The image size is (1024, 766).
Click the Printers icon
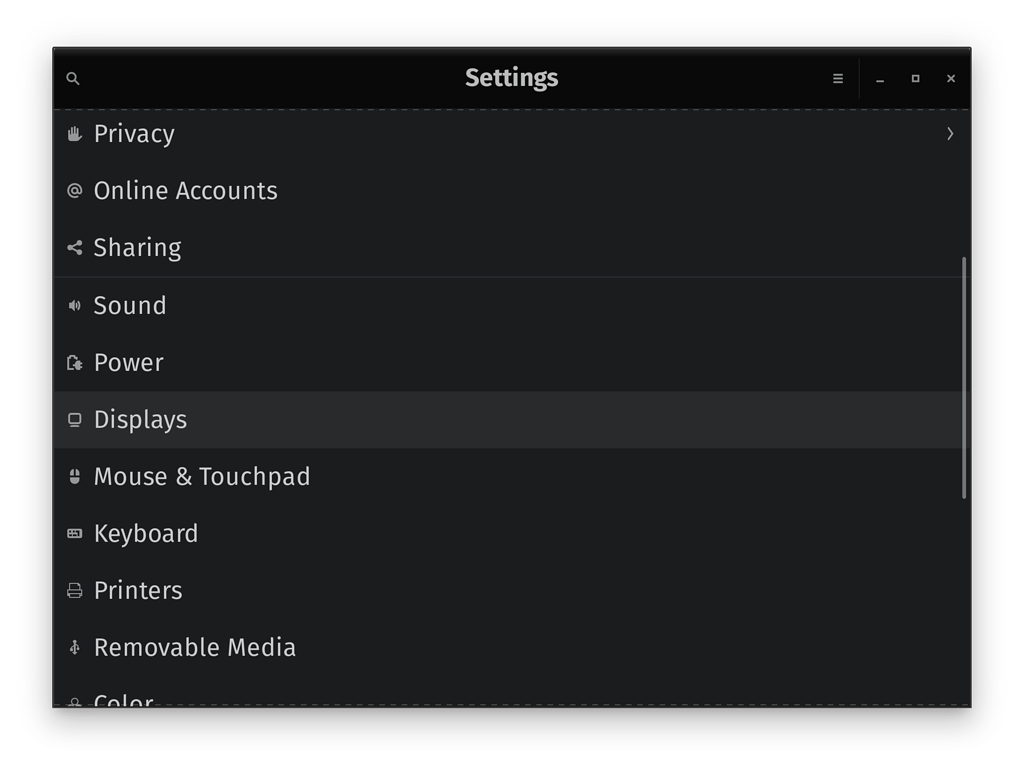coord(74,591)
